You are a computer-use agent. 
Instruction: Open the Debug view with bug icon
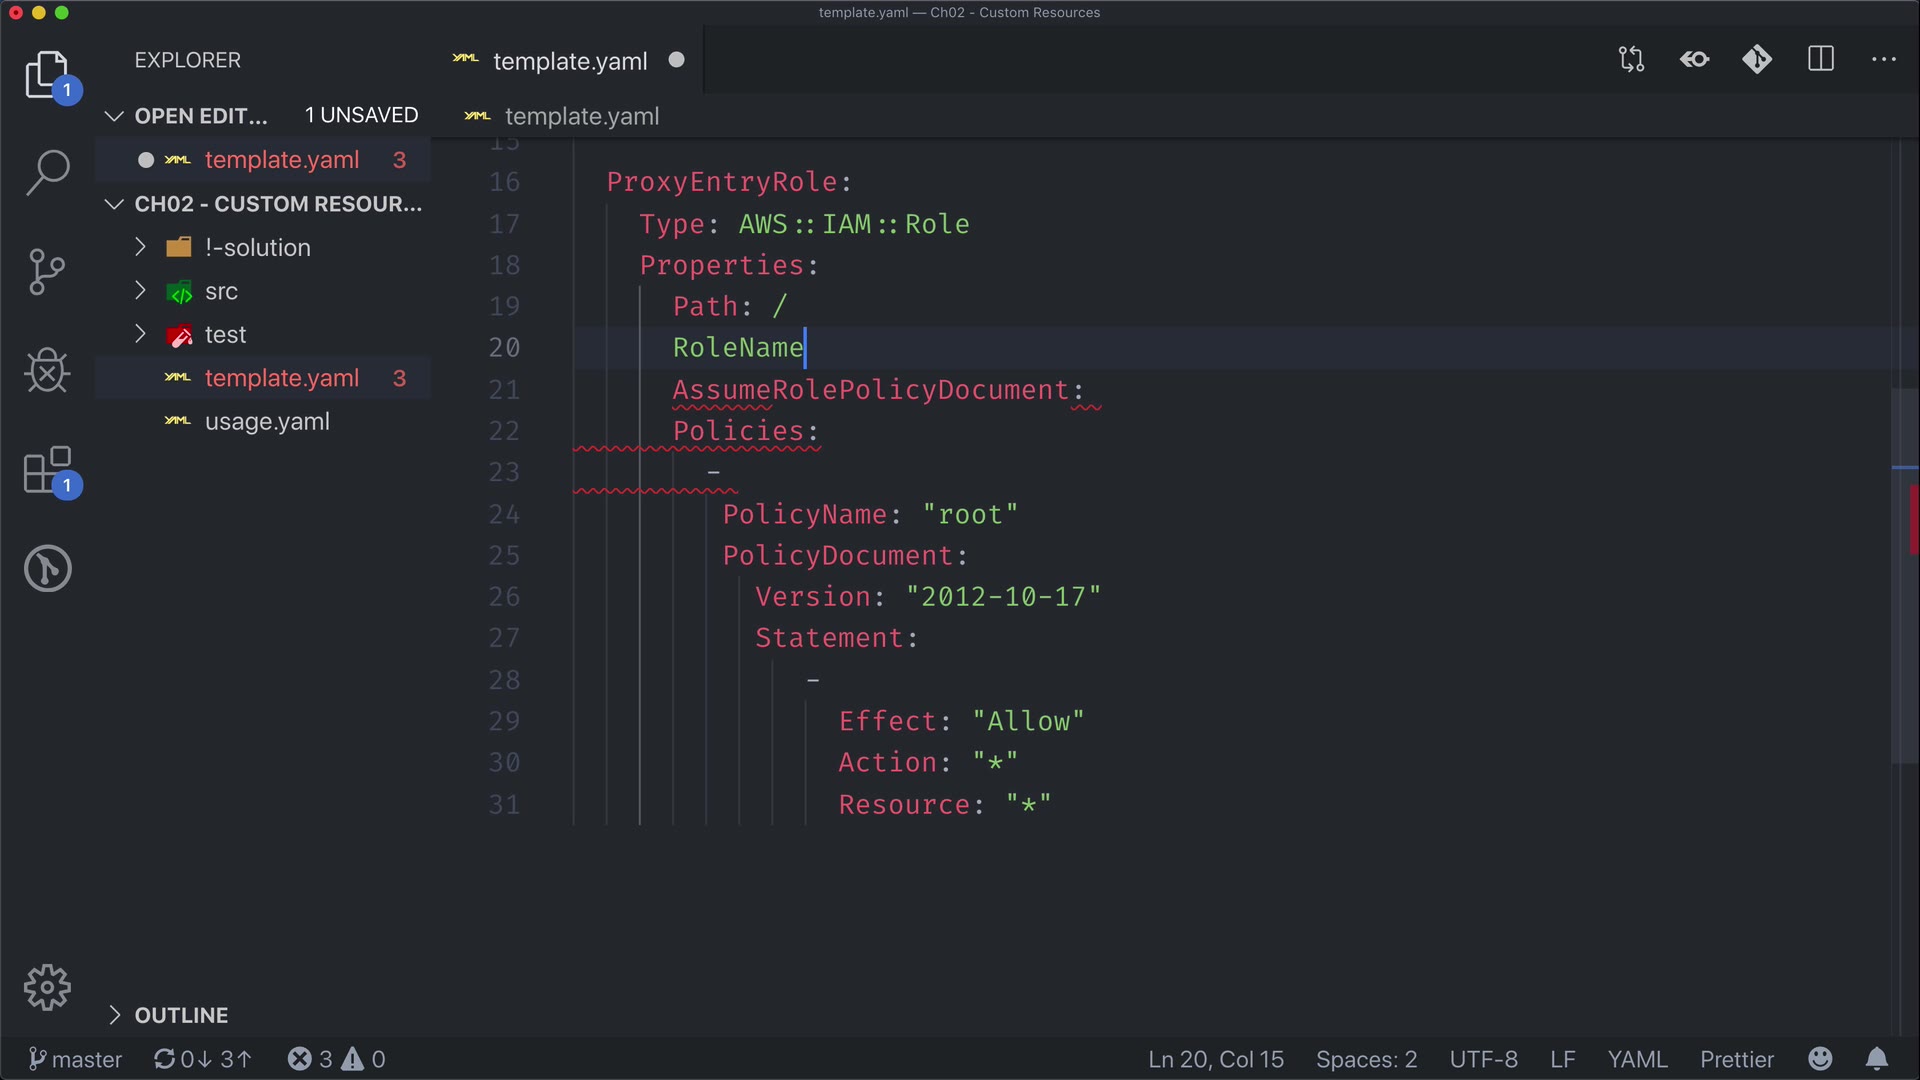point(47,371)
